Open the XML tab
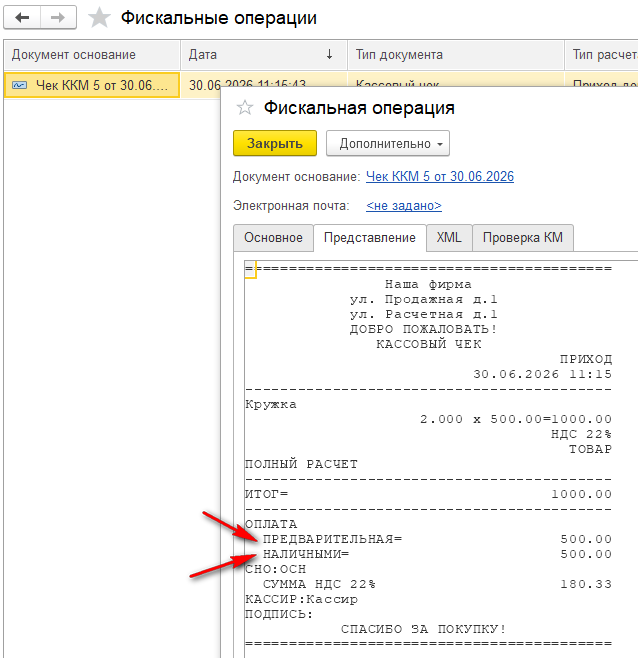The image size is (638, 658). click(449, 238)
